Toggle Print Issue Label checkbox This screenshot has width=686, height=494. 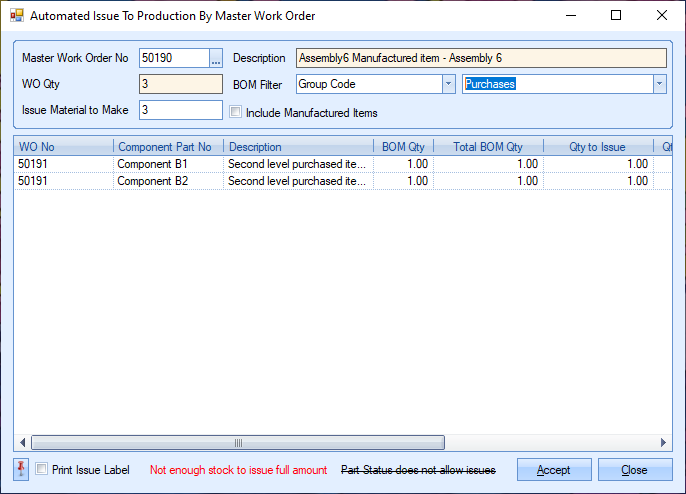41,469
